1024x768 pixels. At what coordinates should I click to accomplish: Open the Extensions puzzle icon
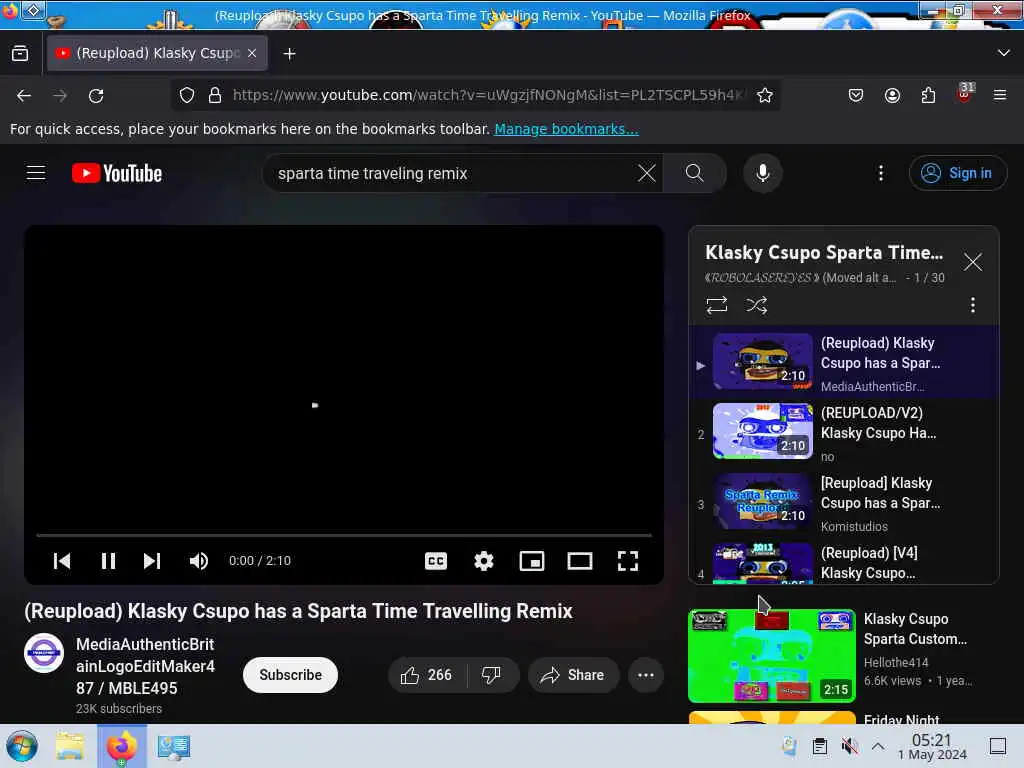coord(928,95)
